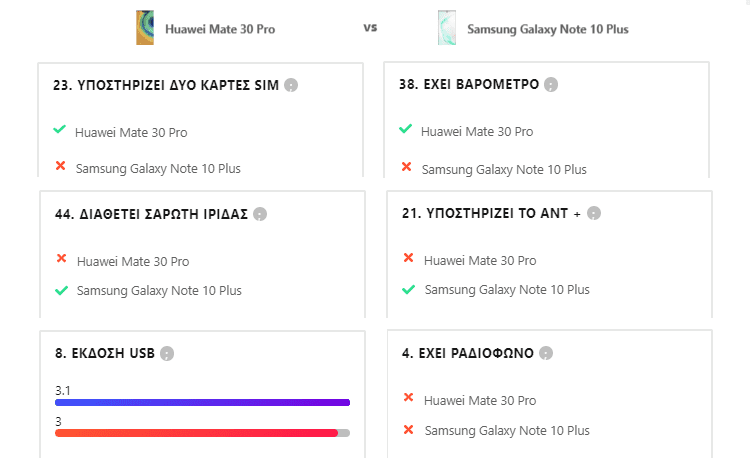Click the green checkmark for Huawei in the barometer card
The height and width of the screenshot is (458, 750).
pyautogui.click(x=405, y=129)
